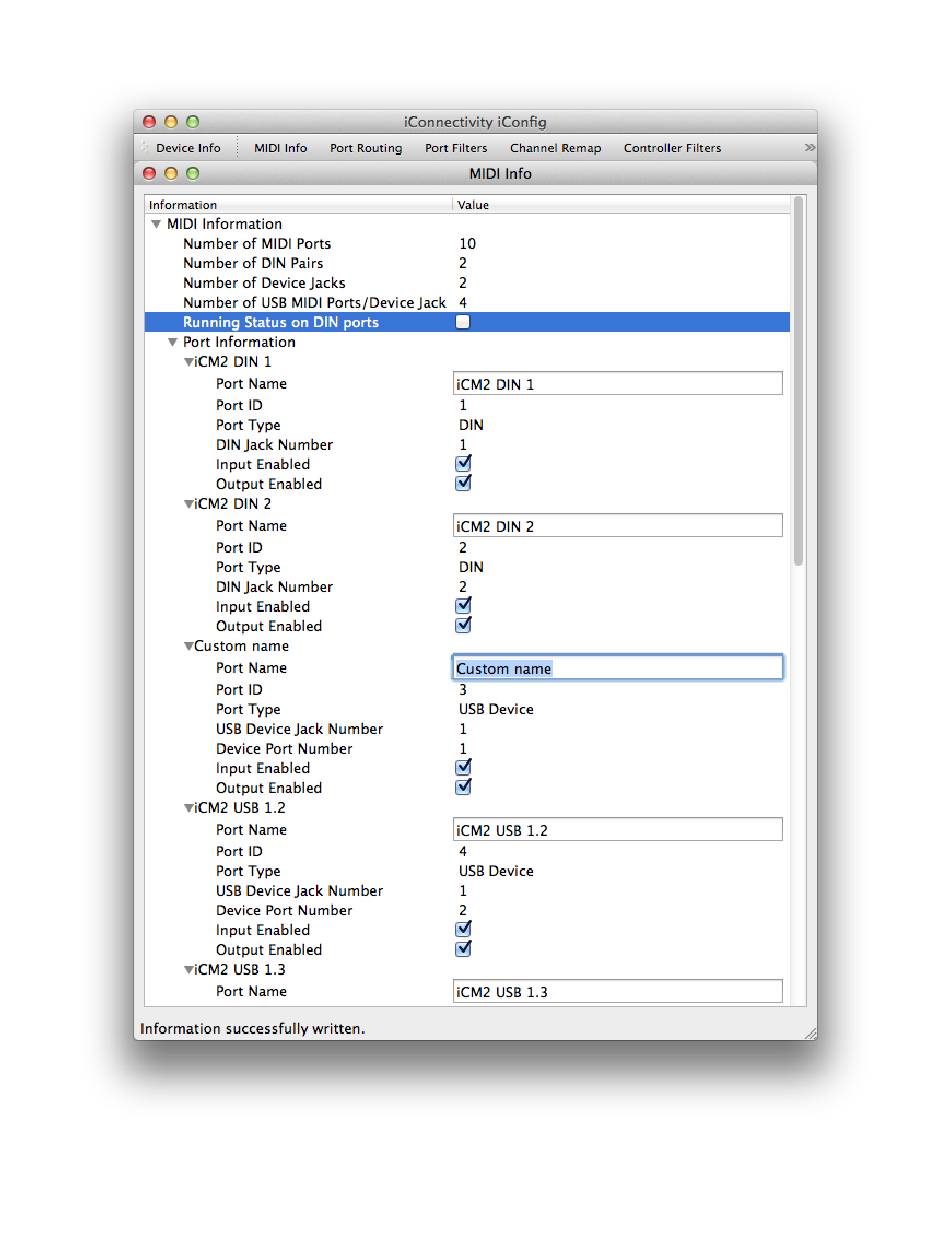Toggle Running Status on DIN ports checkbox
The image size is (950, 1260).
463,322
